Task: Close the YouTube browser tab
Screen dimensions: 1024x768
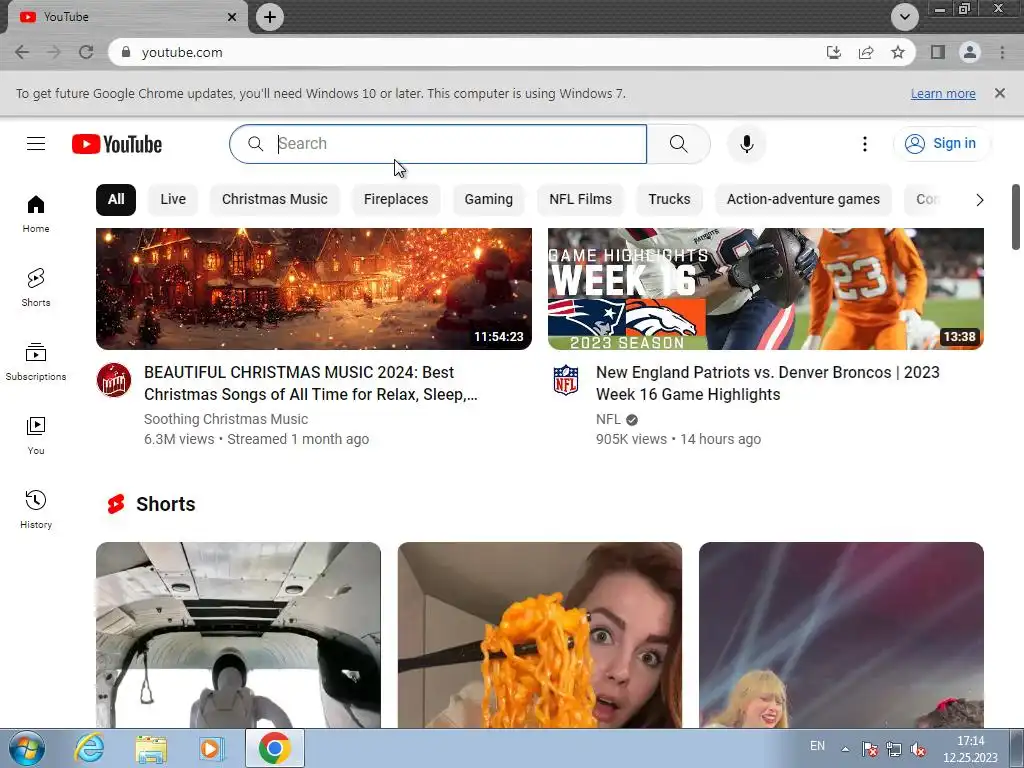Action: click(232, 17)
